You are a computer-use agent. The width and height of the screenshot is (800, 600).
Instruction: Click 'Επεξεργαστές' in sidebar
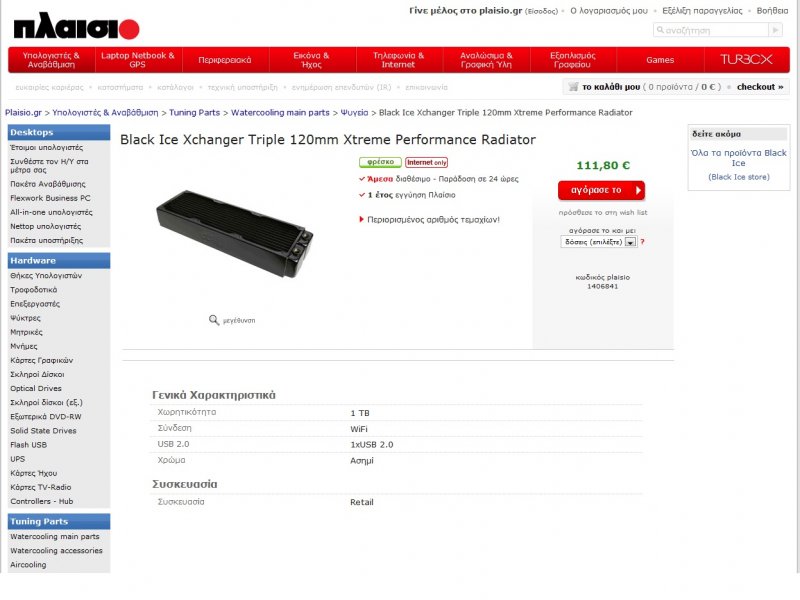[35, 304]
